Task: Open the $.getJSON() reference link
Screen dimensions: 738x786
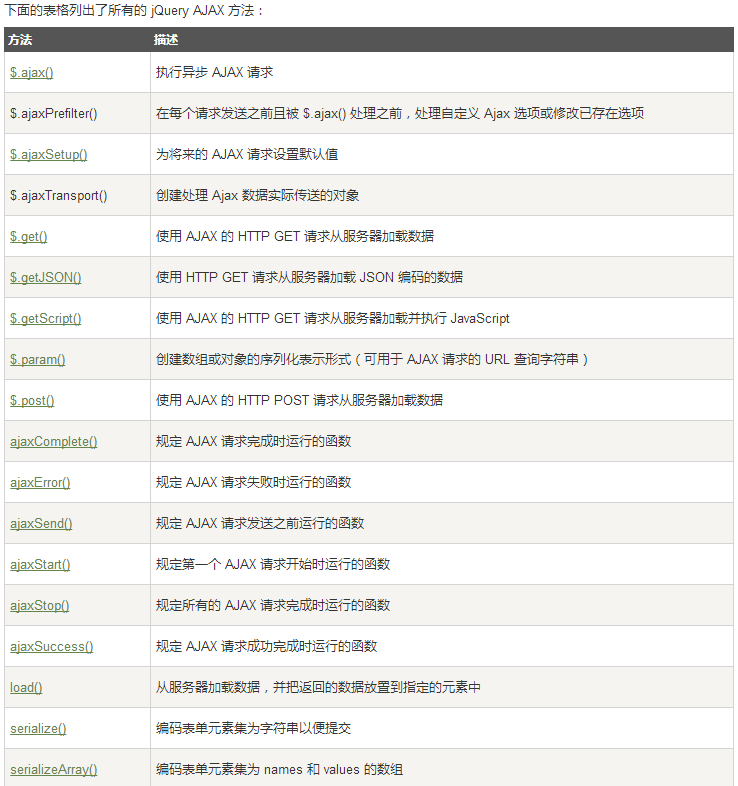Action: [x=46, y=278]
